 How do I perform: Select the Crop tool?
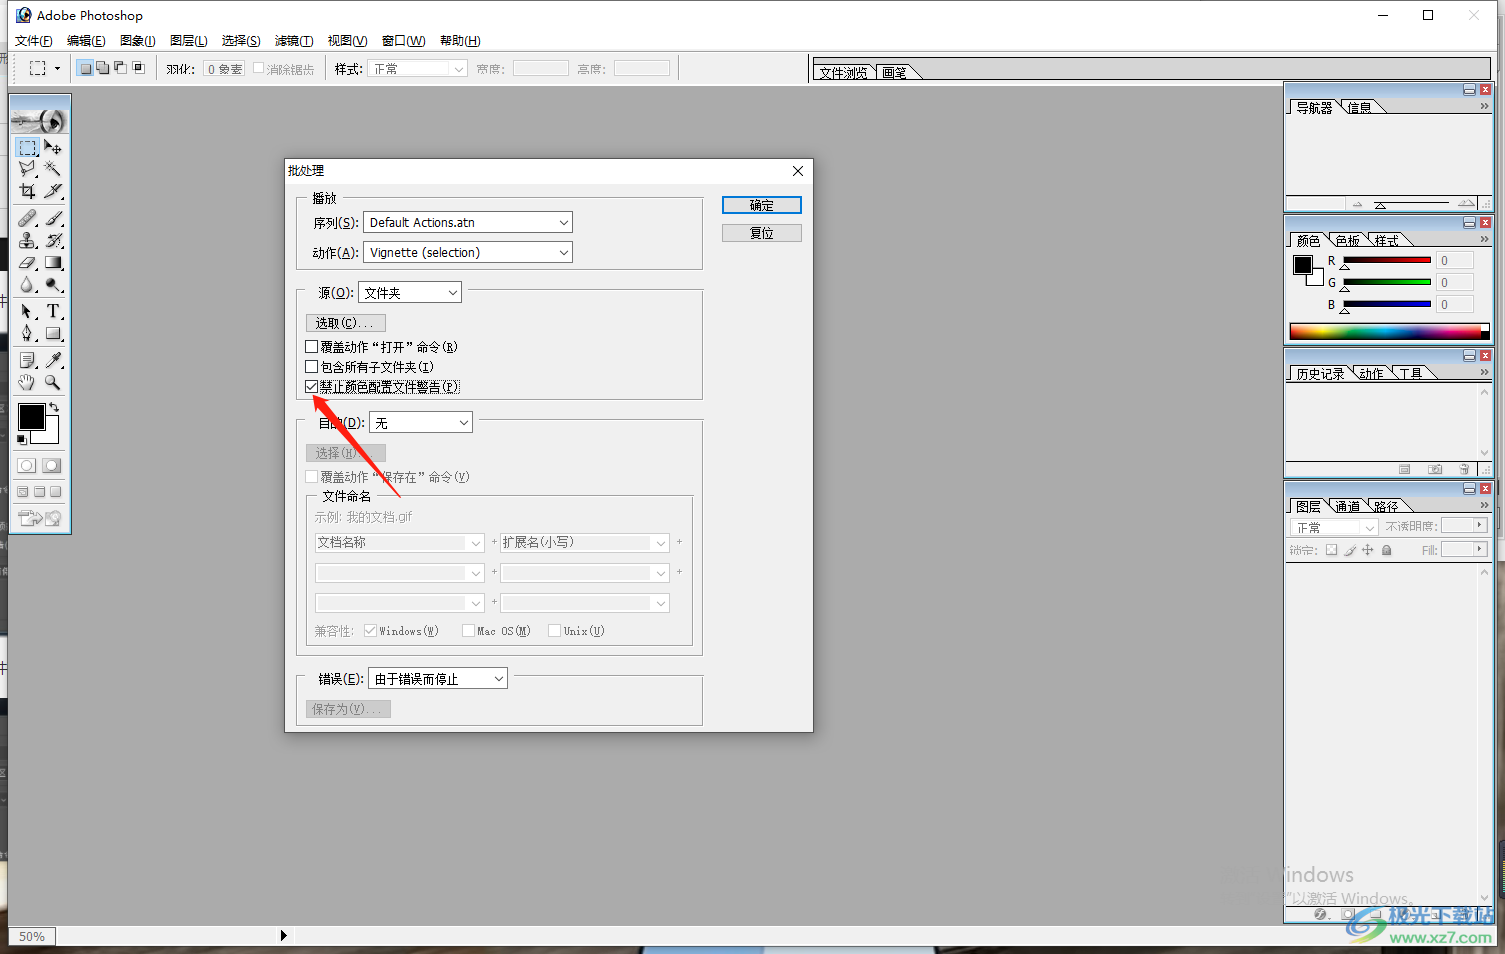point(28,191)
